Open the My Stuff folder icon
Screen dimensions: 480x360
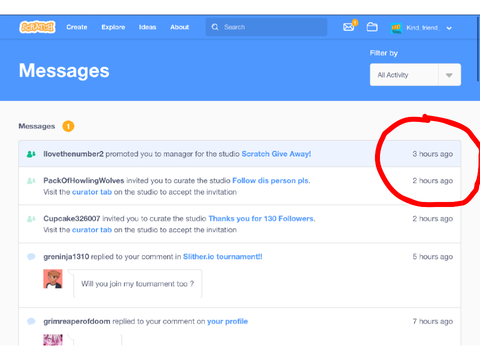pyautogui.click(x=372, y=27)
